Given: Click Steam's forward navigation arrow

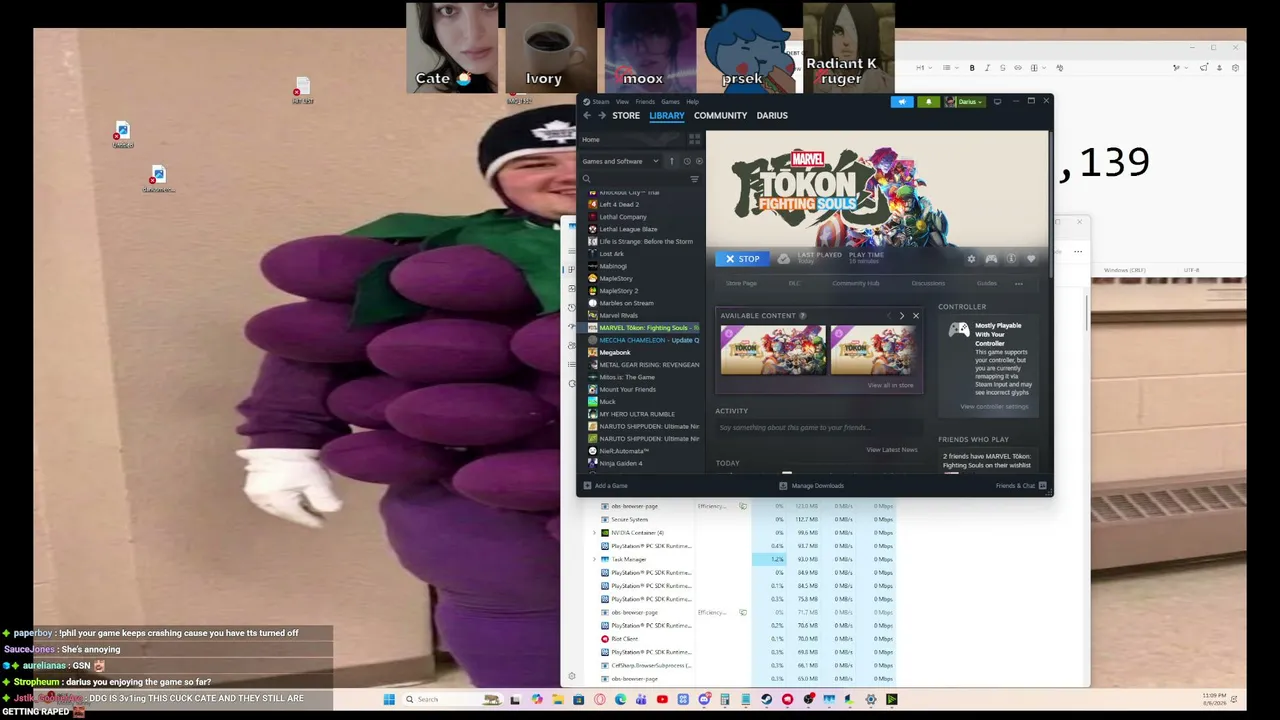Looking at the screenshot, I should tap(602, 116).
